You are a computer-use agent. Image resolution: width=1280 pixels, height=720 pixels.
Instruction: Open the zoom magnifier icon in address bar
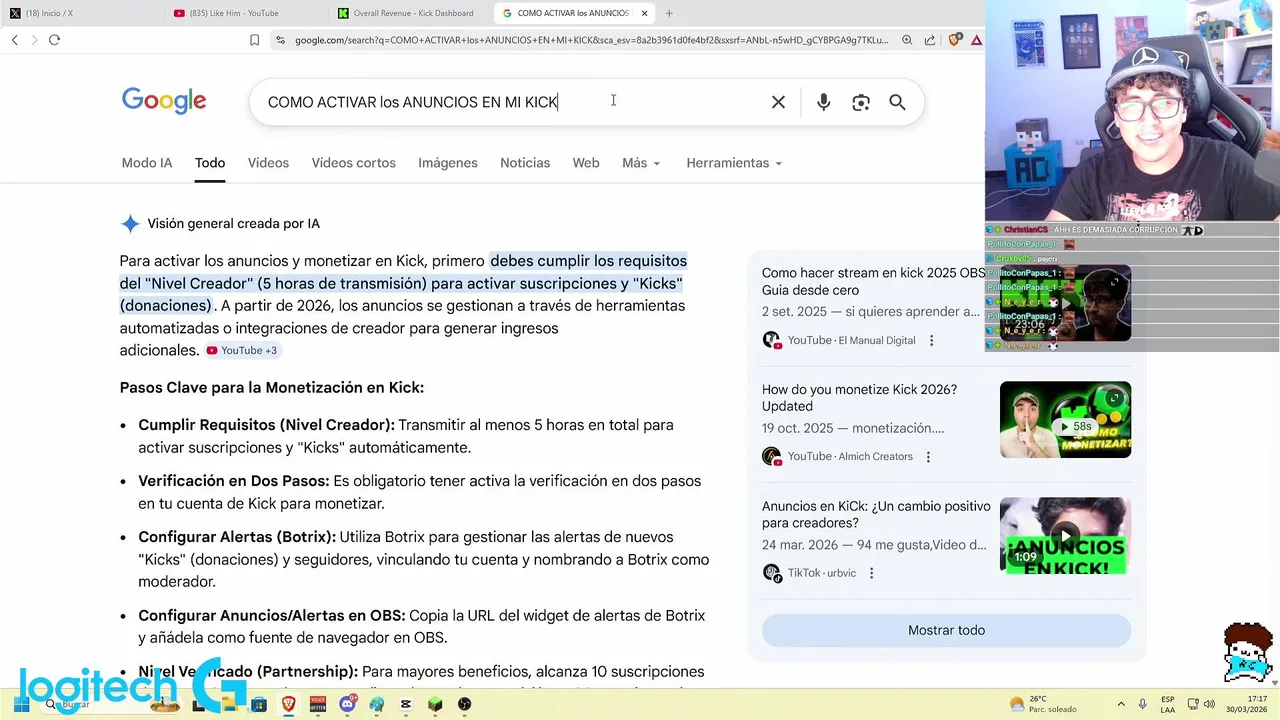(907, 40)
